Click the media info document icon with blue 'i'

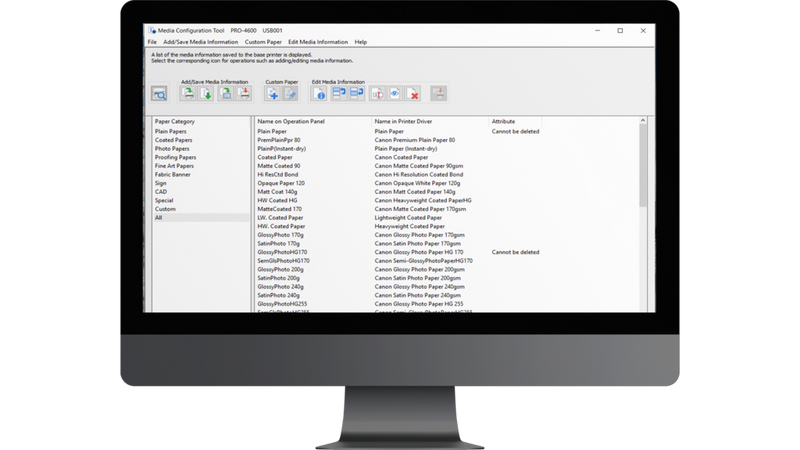pos(319,93)
